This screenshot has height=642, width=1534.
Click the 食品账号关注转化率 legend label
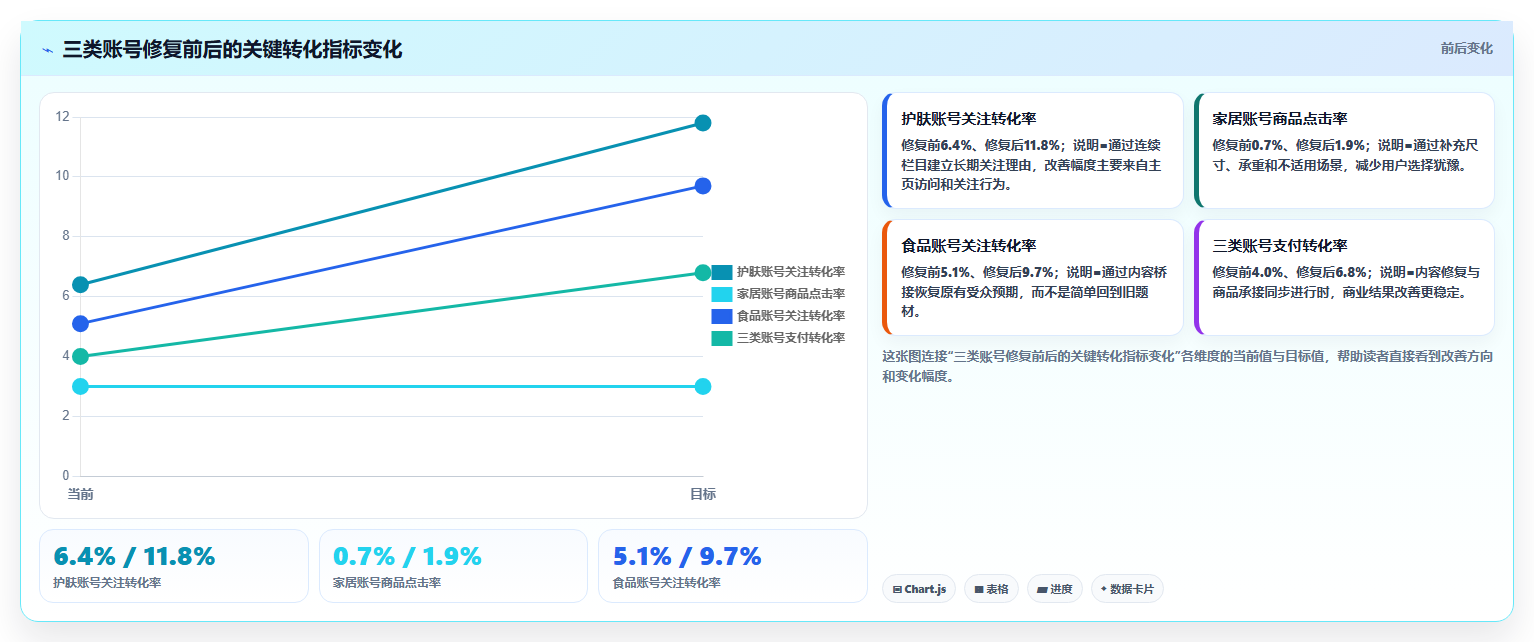(x=791, y=316)
